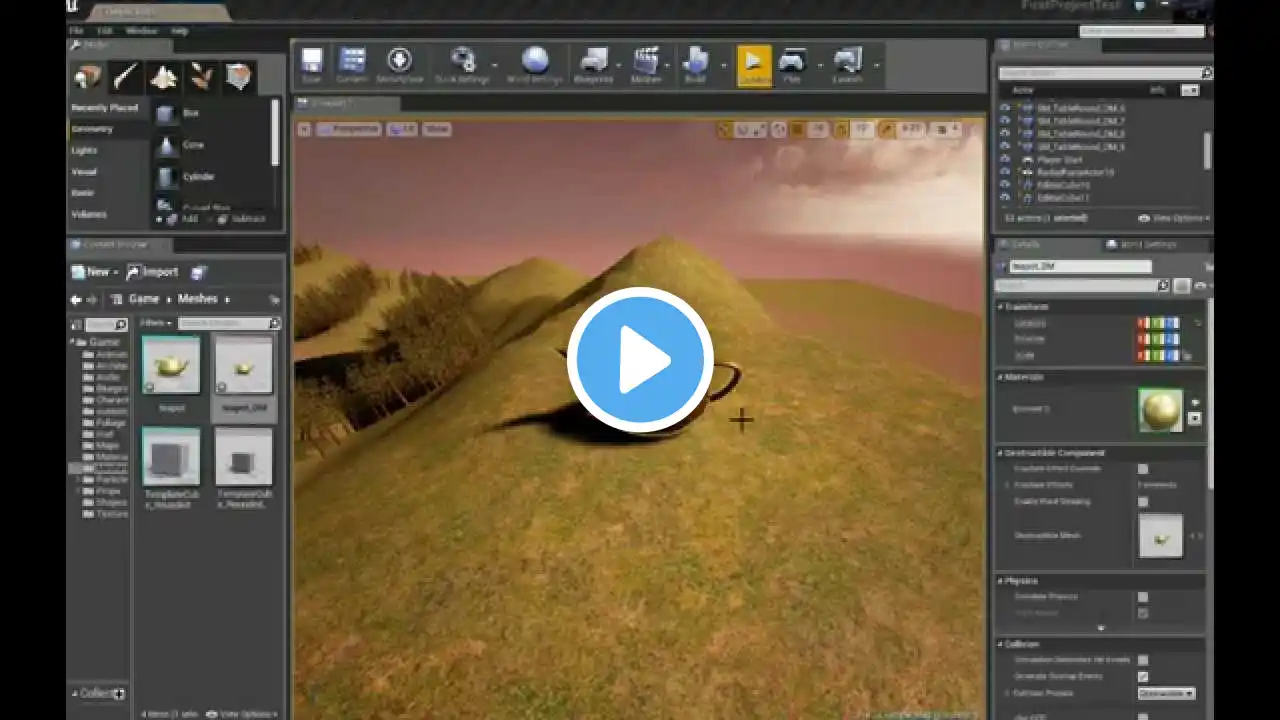Viewport: 1280px width, 720px height.
Task: Click the Matinee clapperboard icon
Action: tap(646, 65)
